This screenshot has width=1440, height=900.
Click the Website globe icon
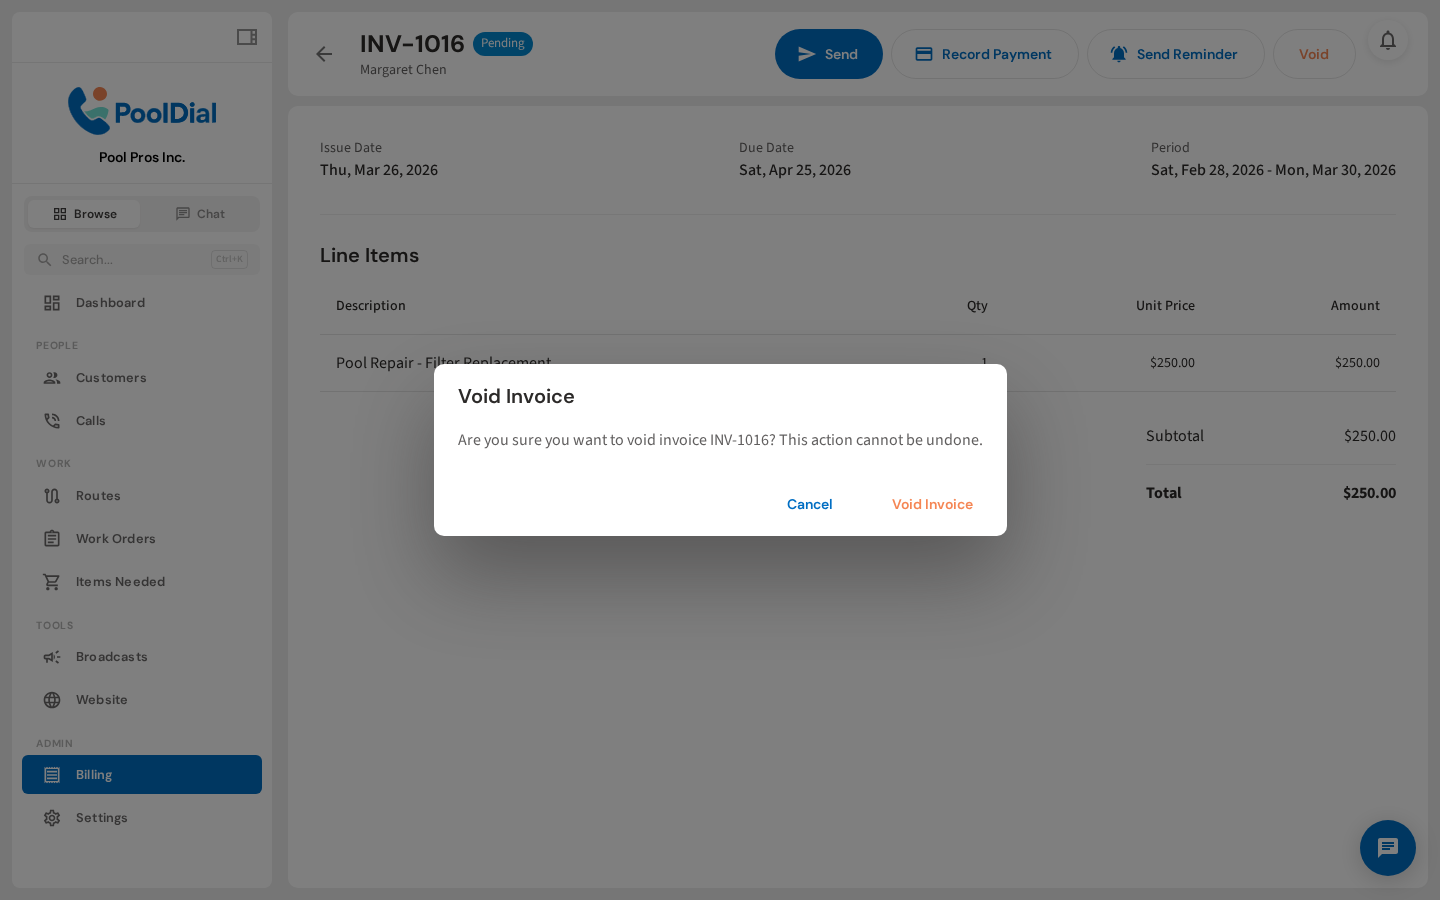(x=52, y=700)
